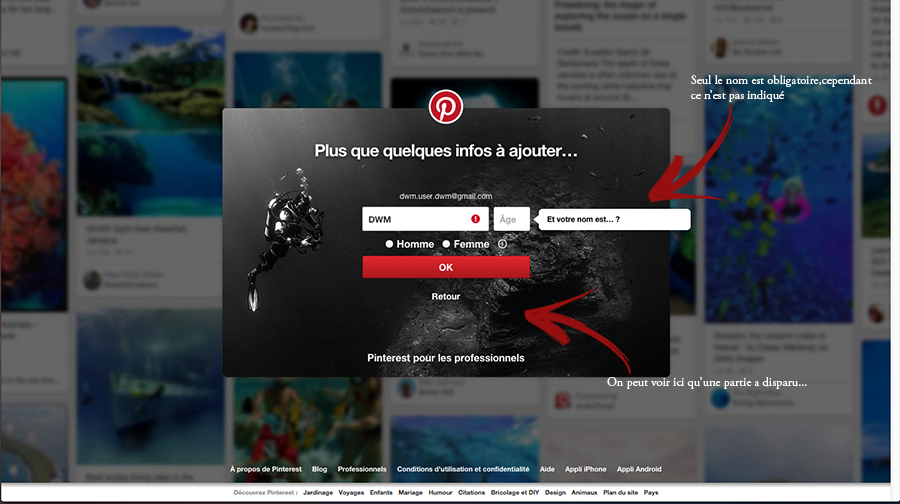Click the blurred waterfall lagoon pin thumbnail
Screen dimensions: 900x504
click(150, 121)
